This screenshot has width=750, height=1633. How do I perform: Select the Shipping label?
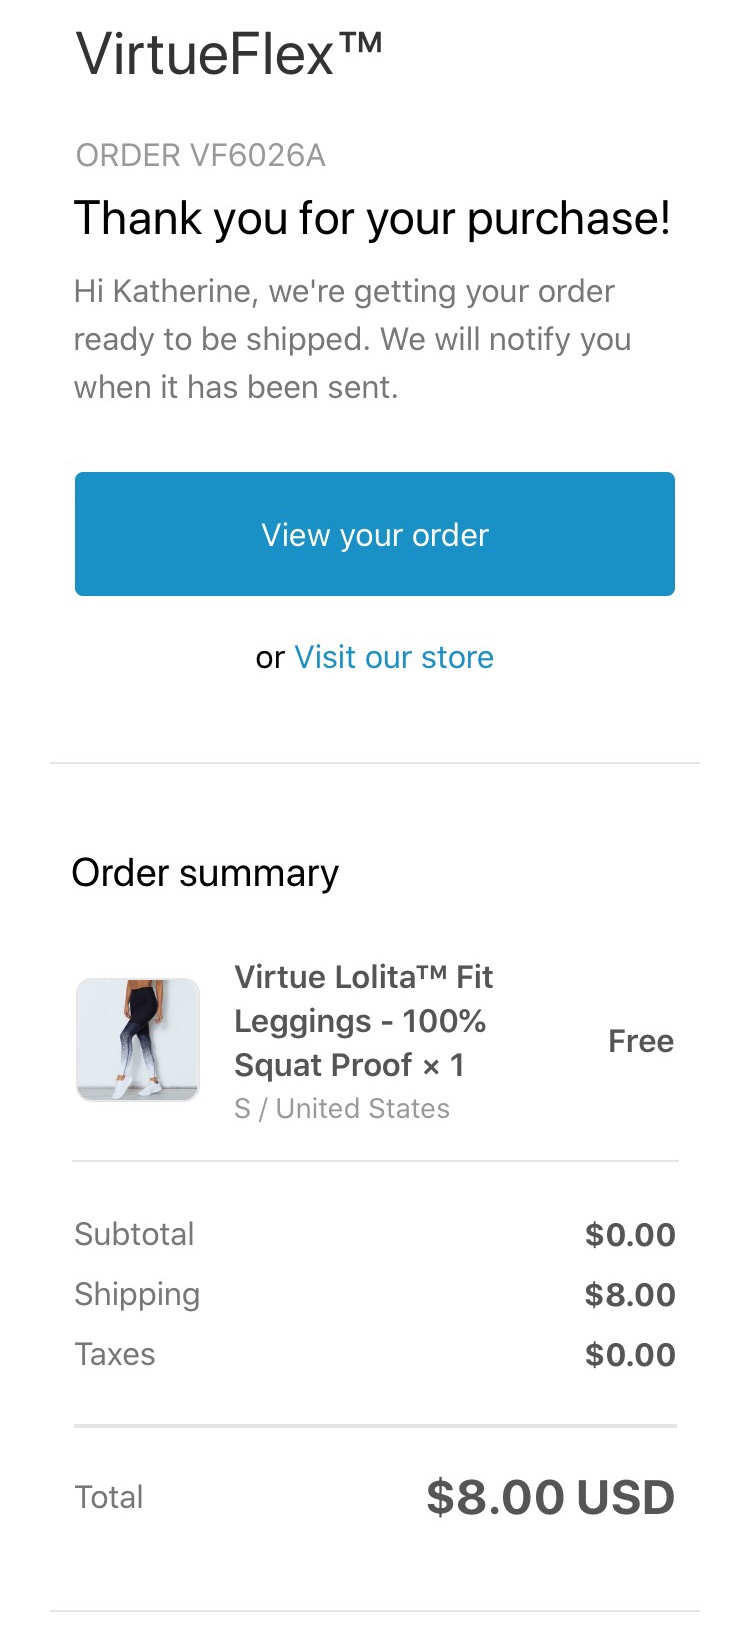click(x=137, y=1295)
